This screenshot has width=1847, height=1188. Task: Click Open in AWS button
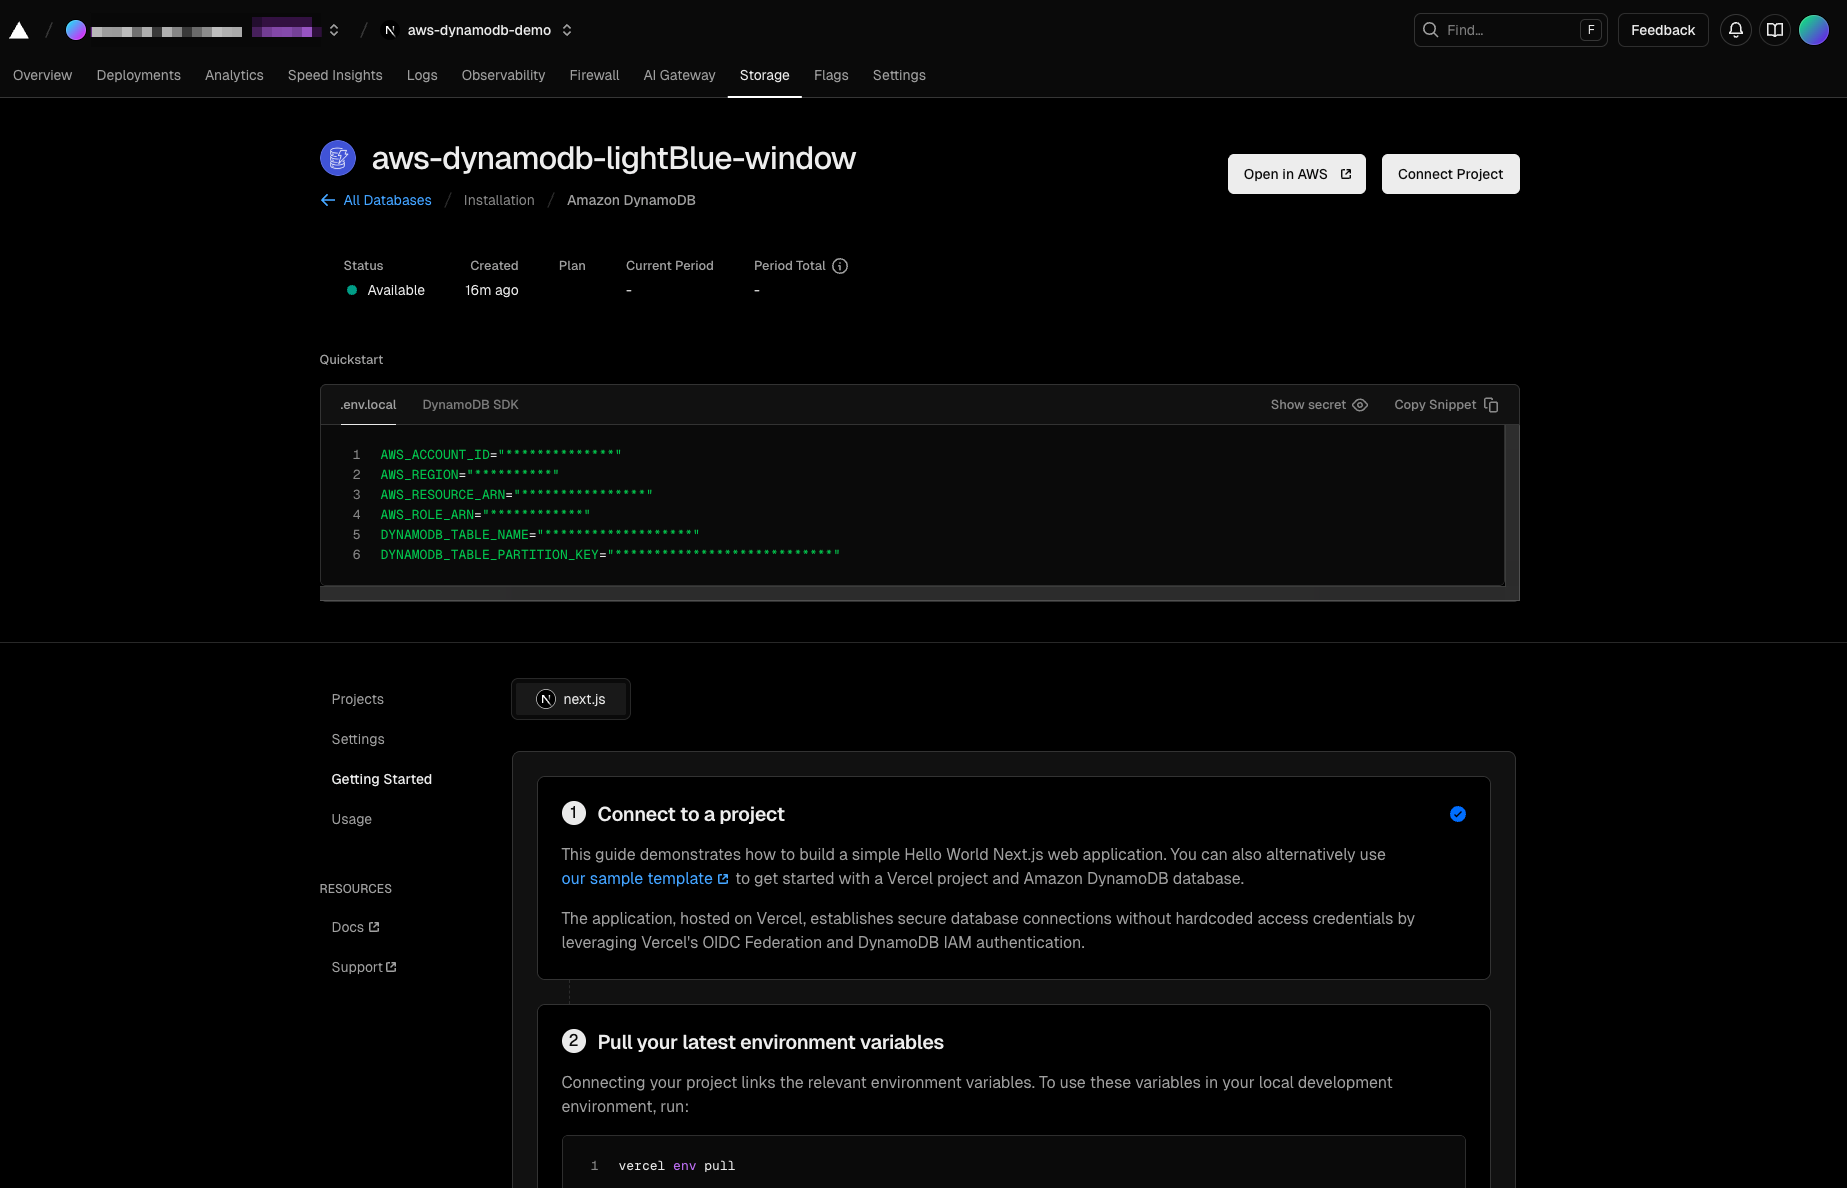tap(1296, 174)
